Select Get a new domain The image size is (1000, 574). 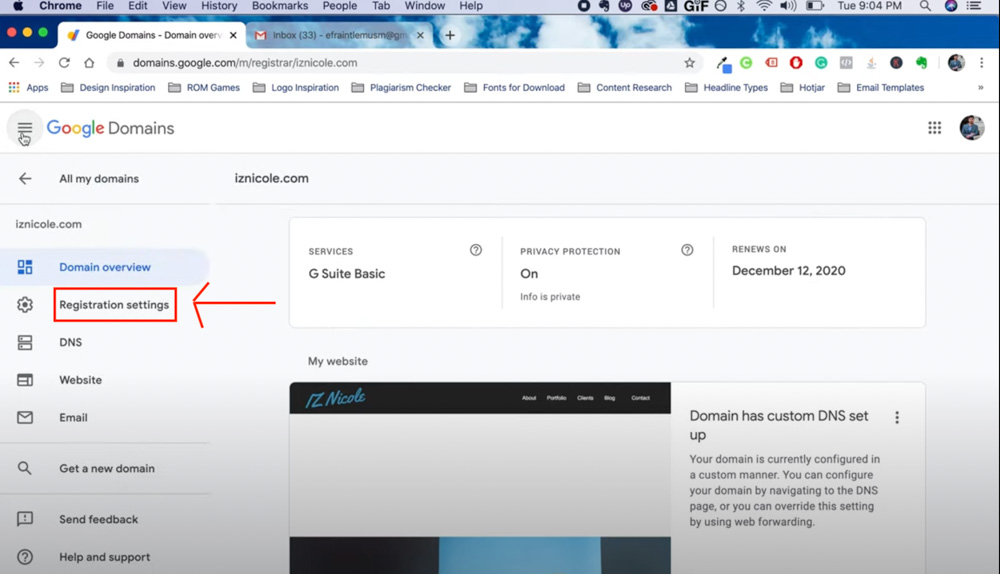[x=107, y=468]
